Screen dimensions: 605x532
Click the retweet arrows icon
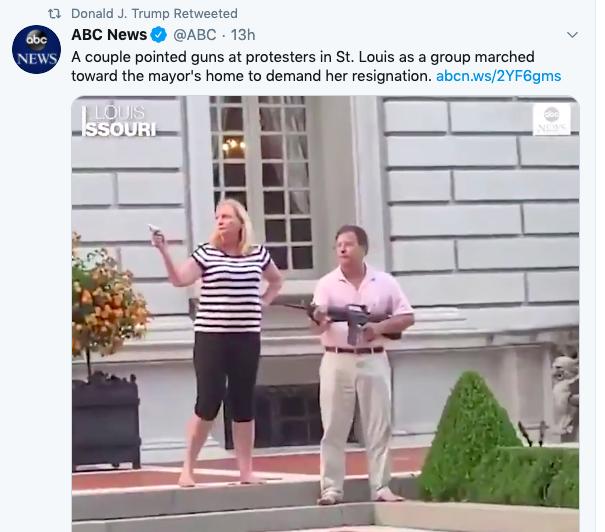click(54, 14)
